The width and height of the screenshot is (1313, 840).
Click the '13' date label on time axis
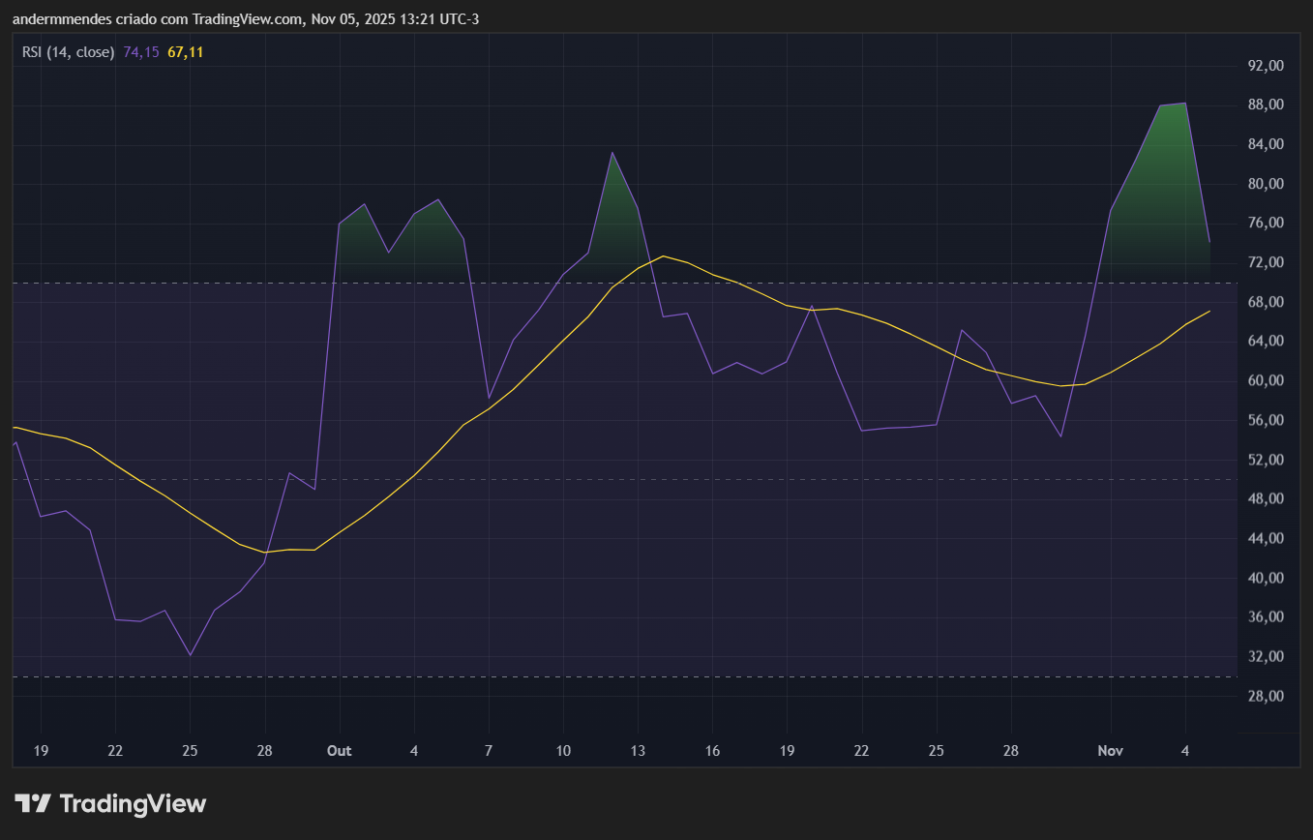point(637,750)
